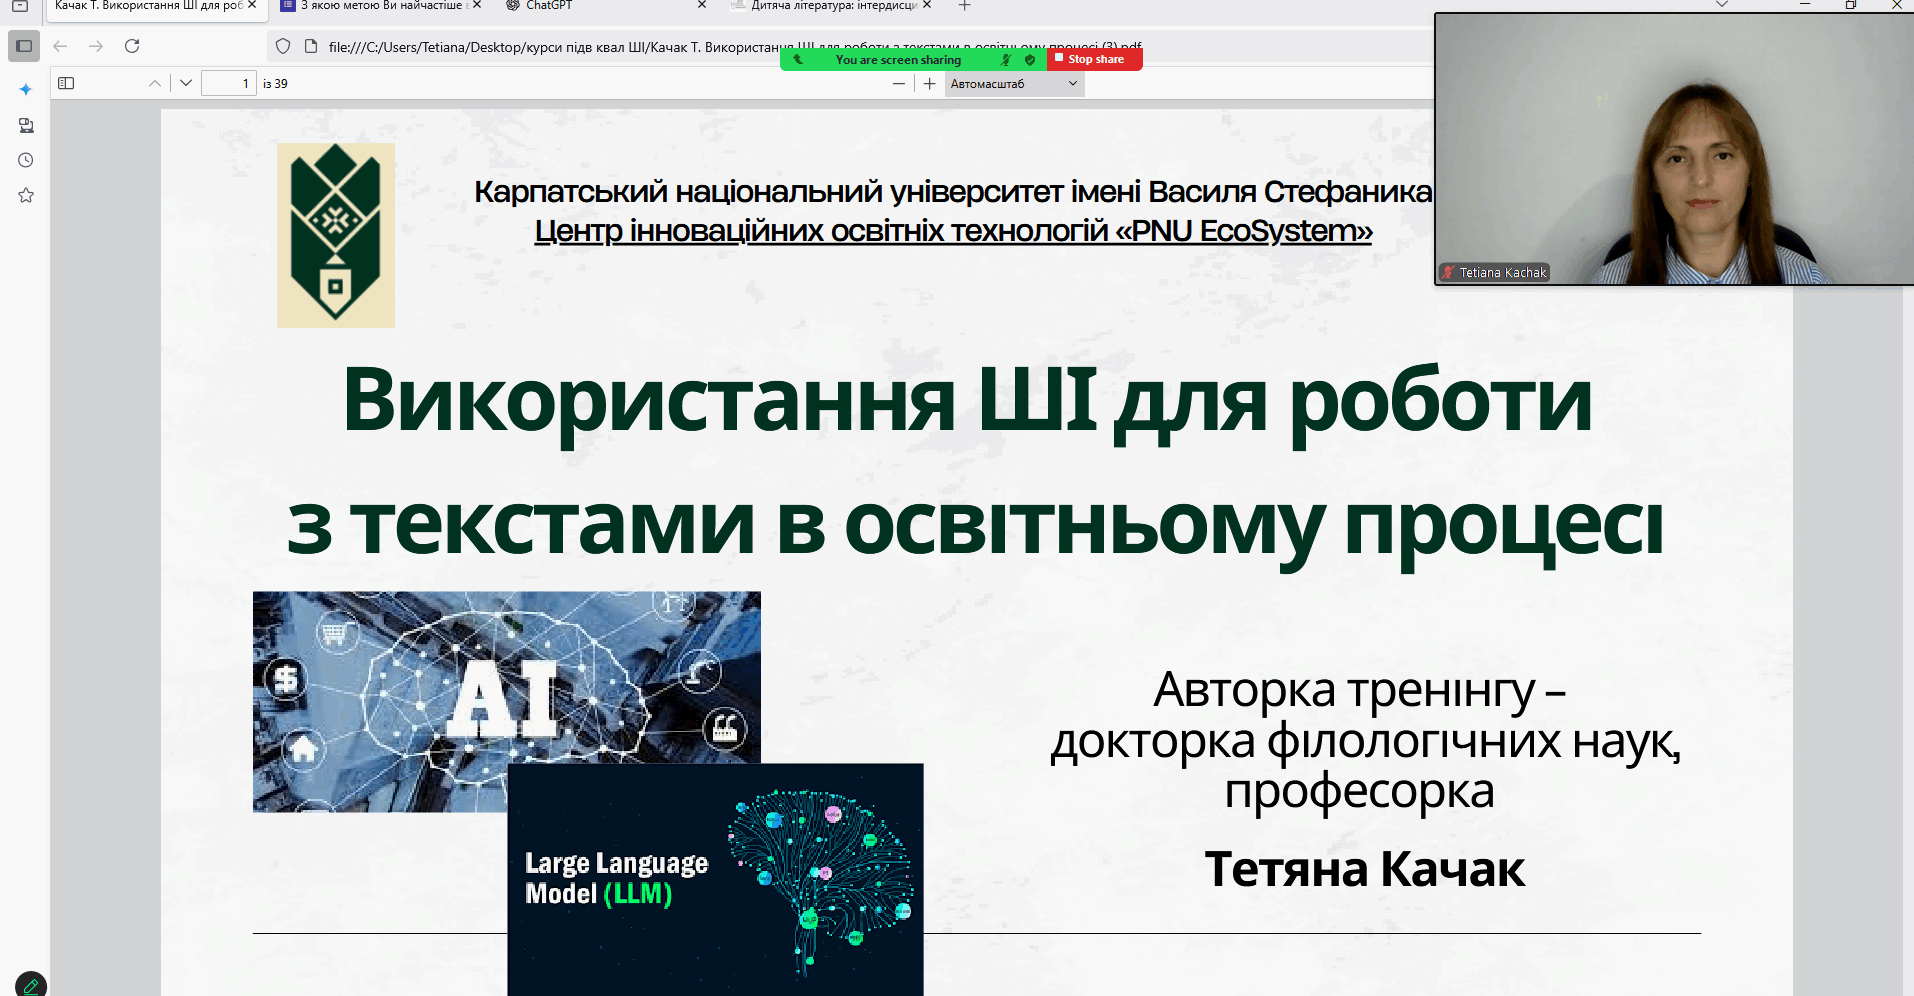The height and width of the screenshot is (996, 1914).
Task: Open the history clock icon in sidebar
Action: click(x=26, y=160)
